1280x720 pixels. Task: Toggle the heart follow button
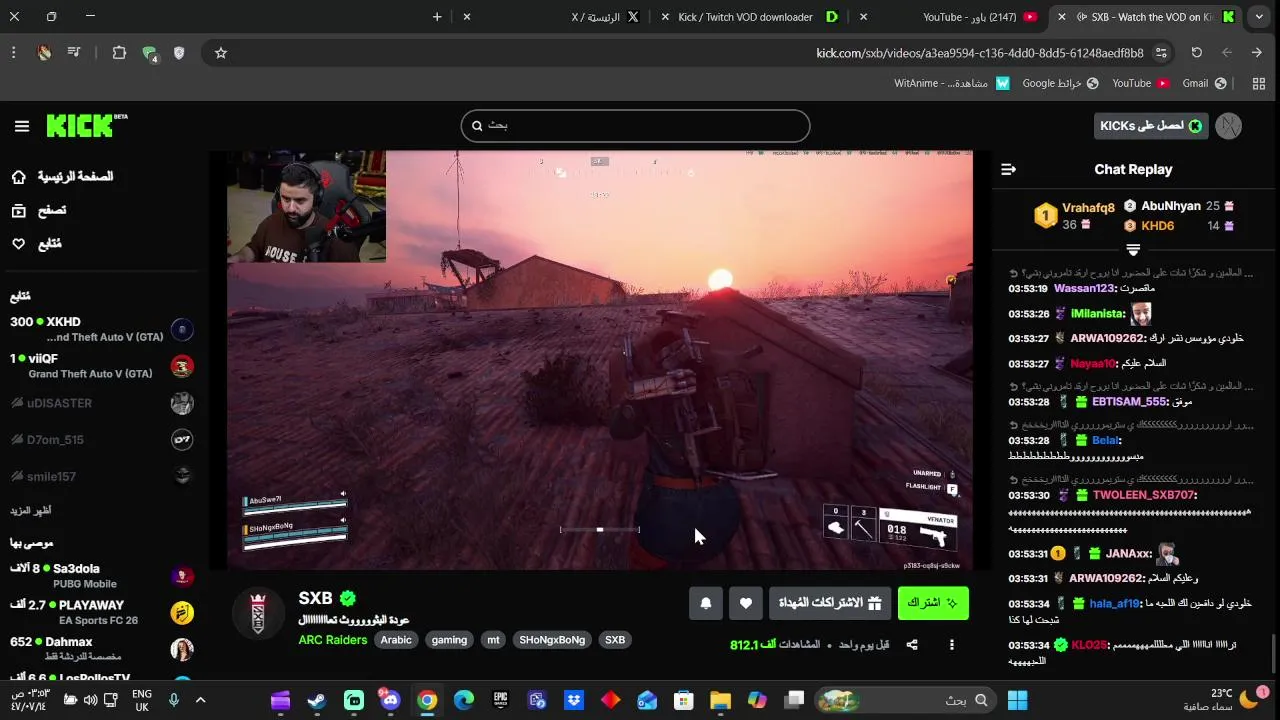(745, 603)
